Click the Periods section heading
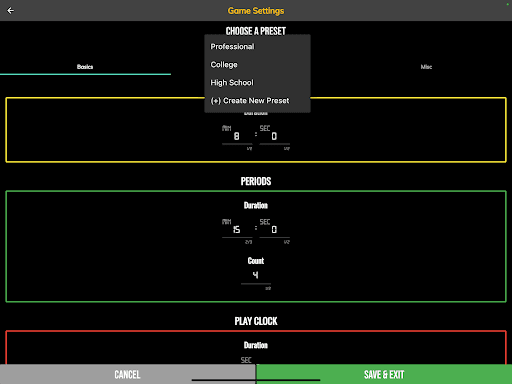 click(256, 181)
